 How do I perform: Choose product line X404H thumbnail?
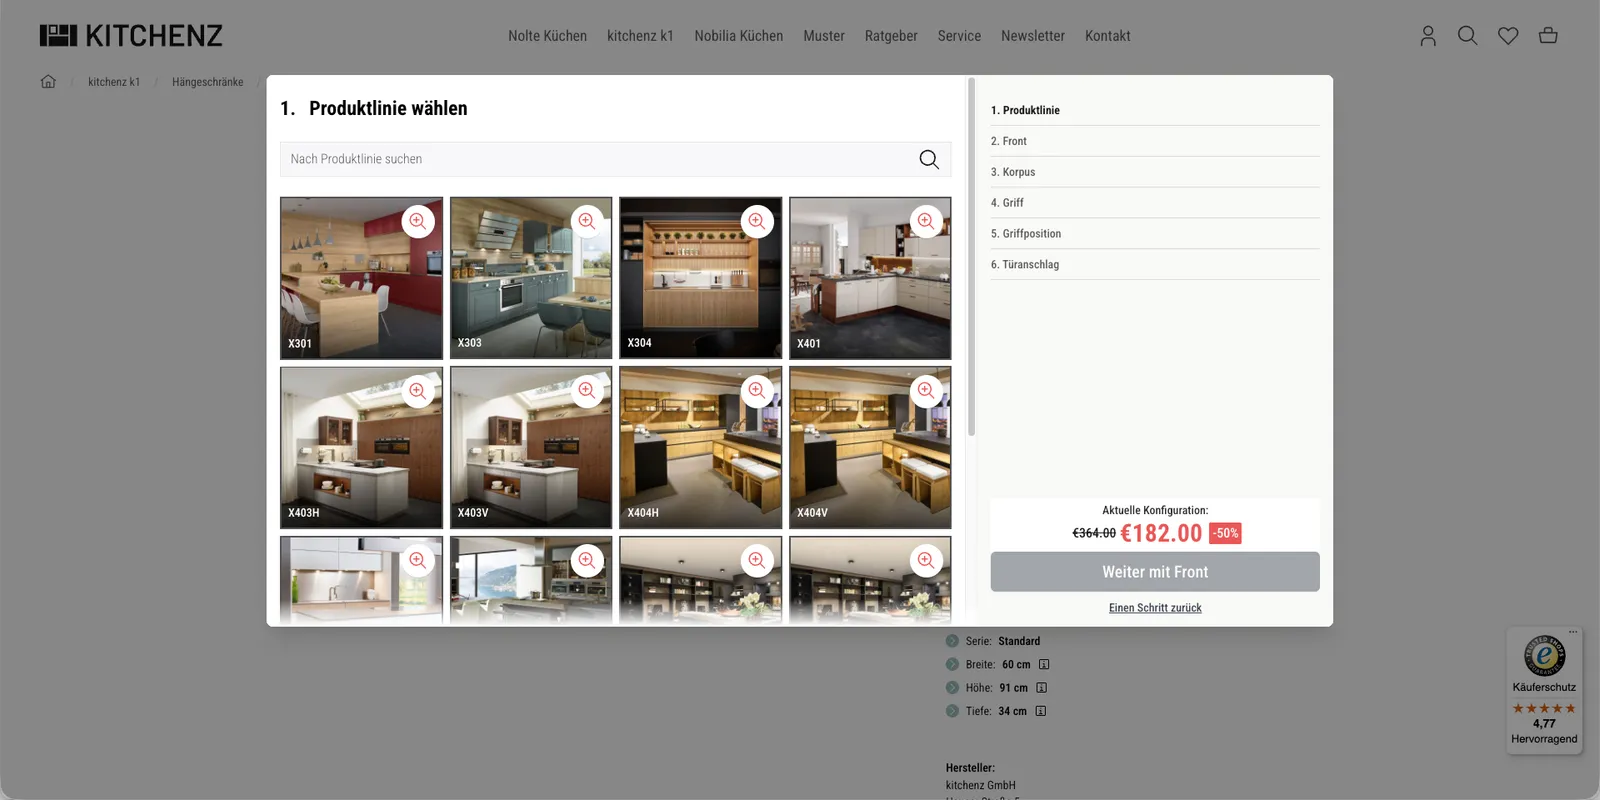click(x=700, y=448)
